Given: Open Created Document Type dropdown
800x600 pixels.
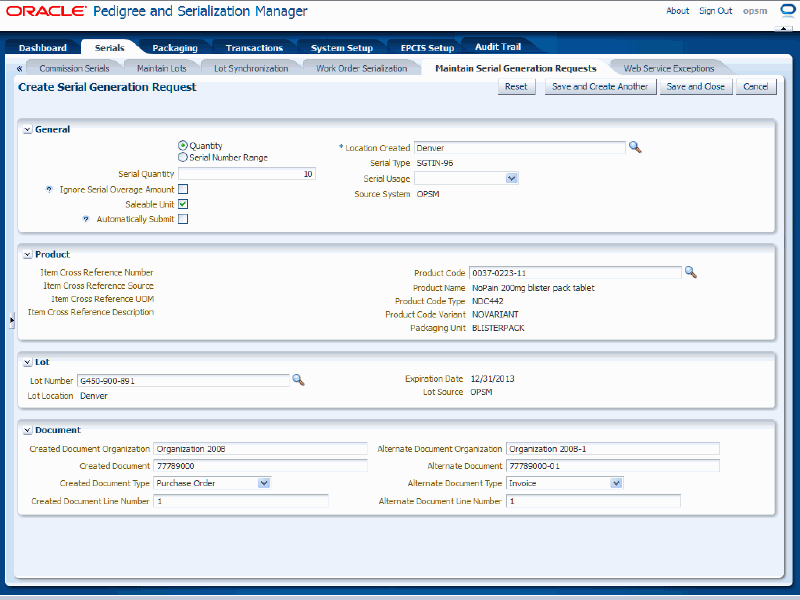Looking at the screenshot, I should (x=264, y=483).
